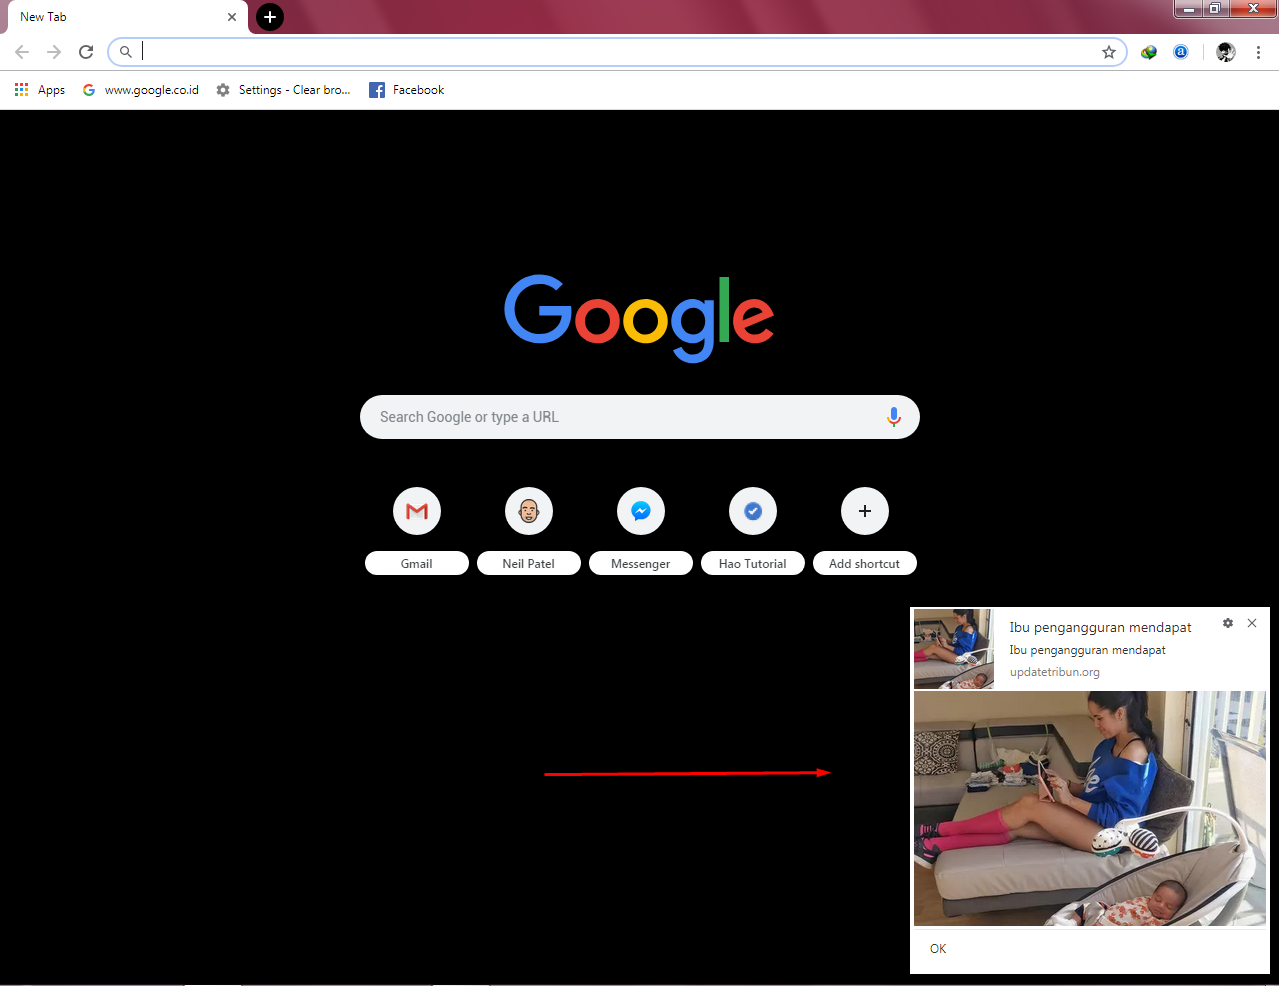Click the notification photo thumbnail
Screen dimensions: 1279x986
coord(953,650)
